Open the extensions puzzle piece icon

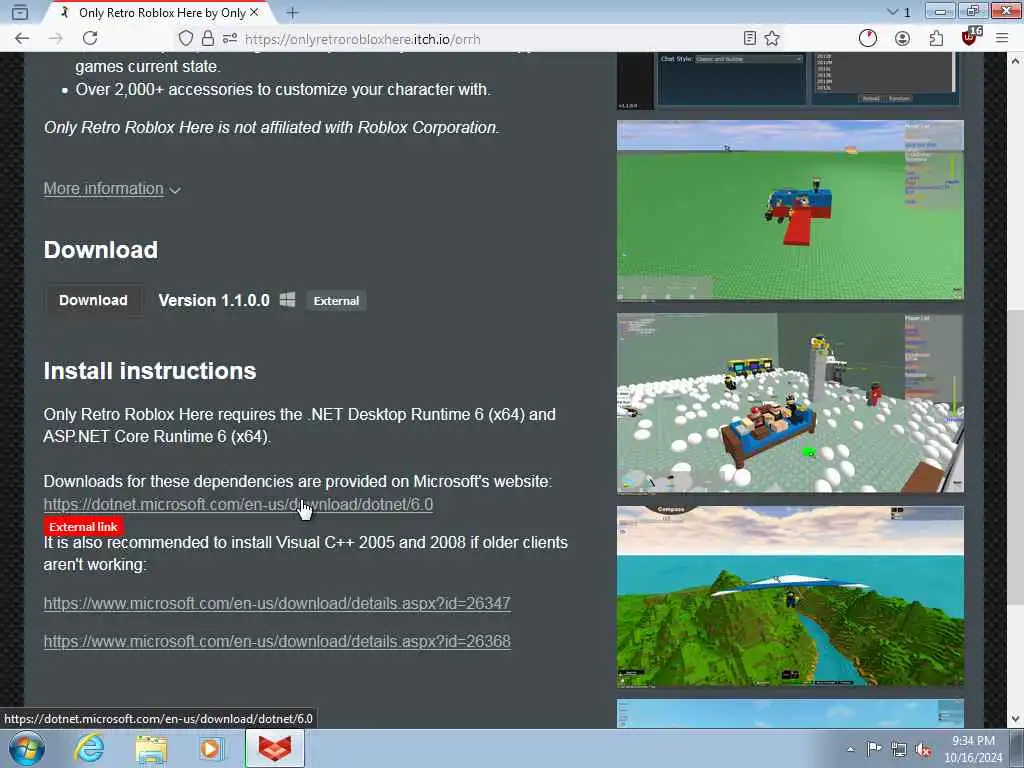tap(936, 39)
